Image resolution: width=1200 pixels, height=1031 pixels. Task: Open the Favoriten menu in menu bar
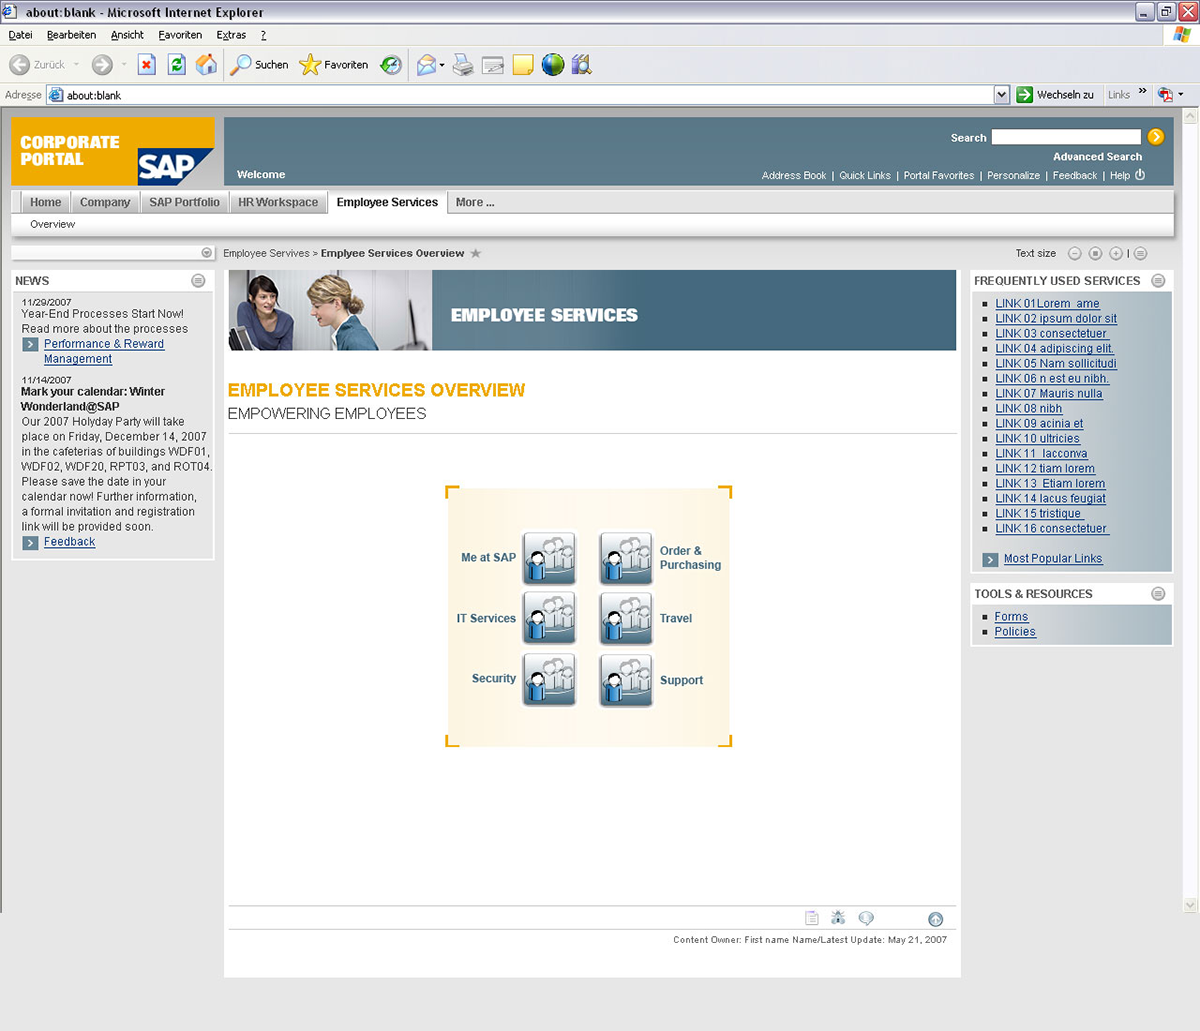[180, 35]
